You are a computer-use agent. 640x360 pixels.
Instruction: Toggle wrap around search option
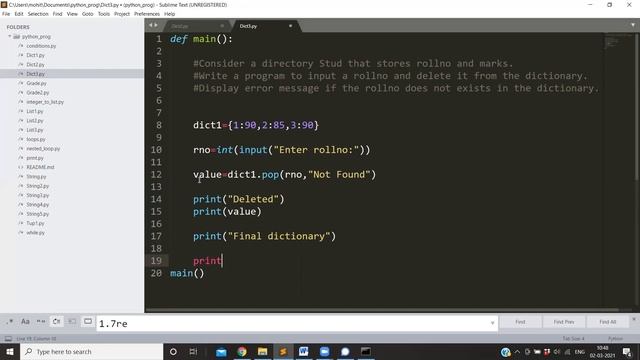[x=57, y=322]
